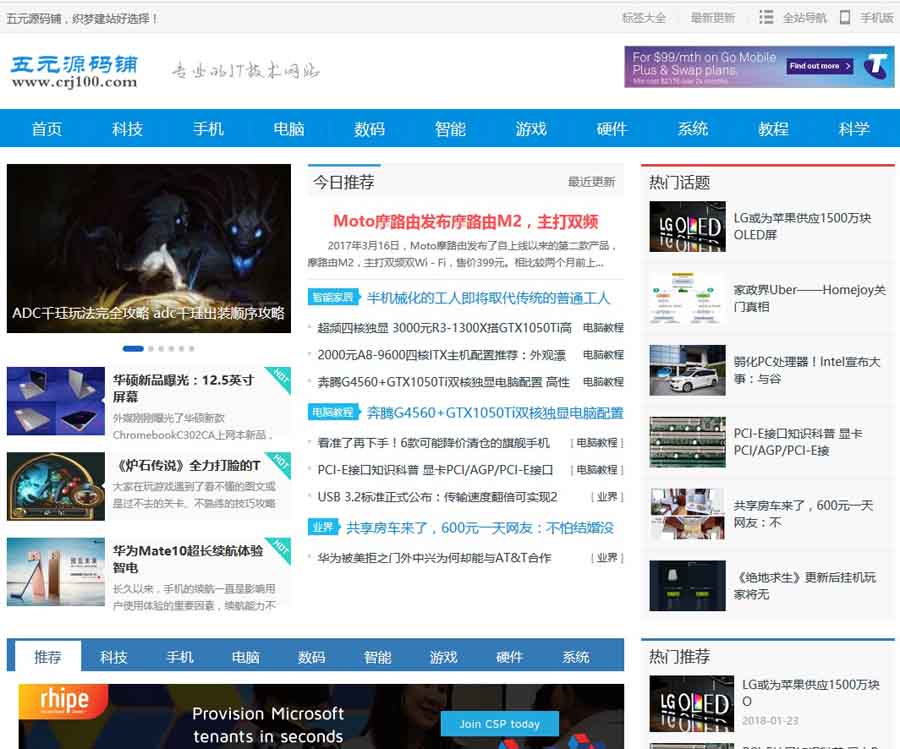Click the 智能家居 category tag label

(x=333, y=297)
